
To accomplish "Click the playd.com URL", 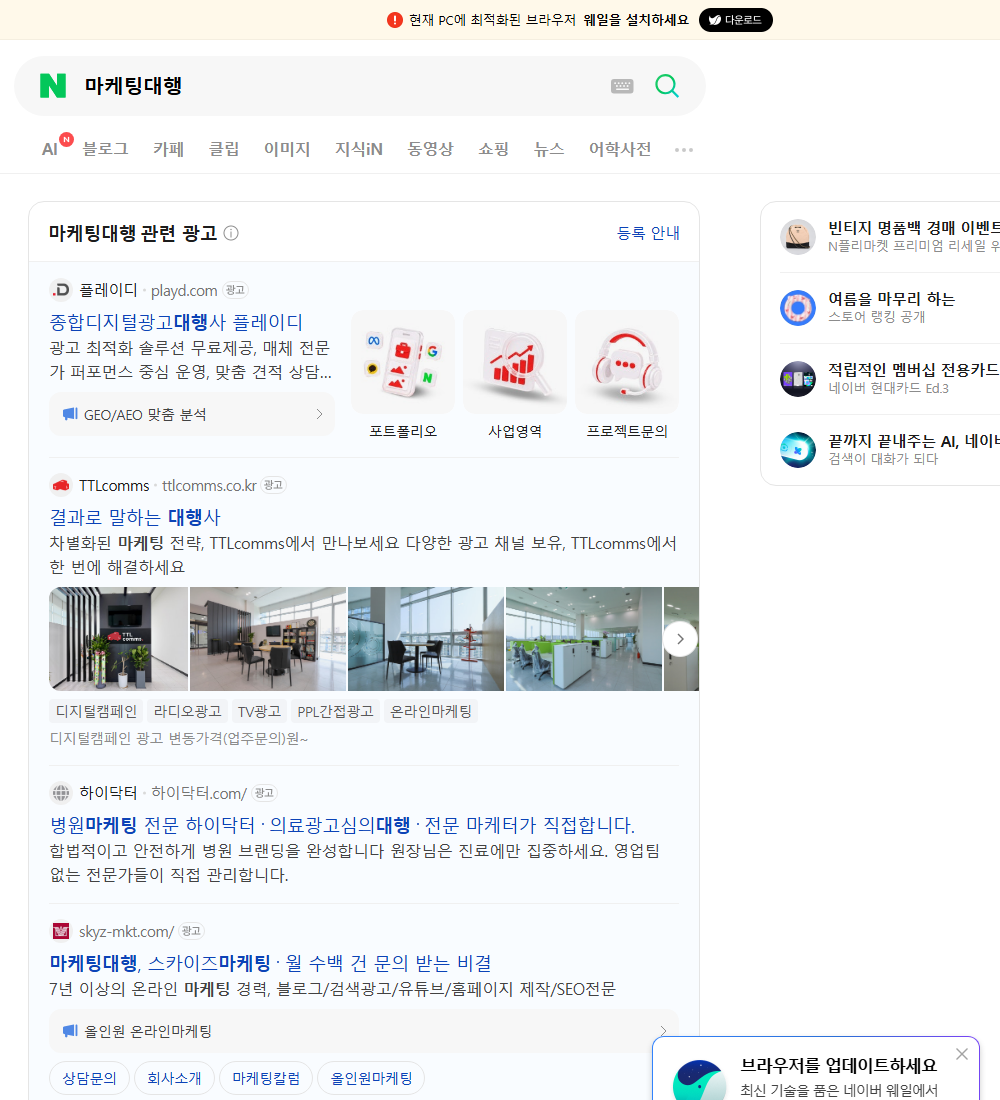I will click(184, 290).
